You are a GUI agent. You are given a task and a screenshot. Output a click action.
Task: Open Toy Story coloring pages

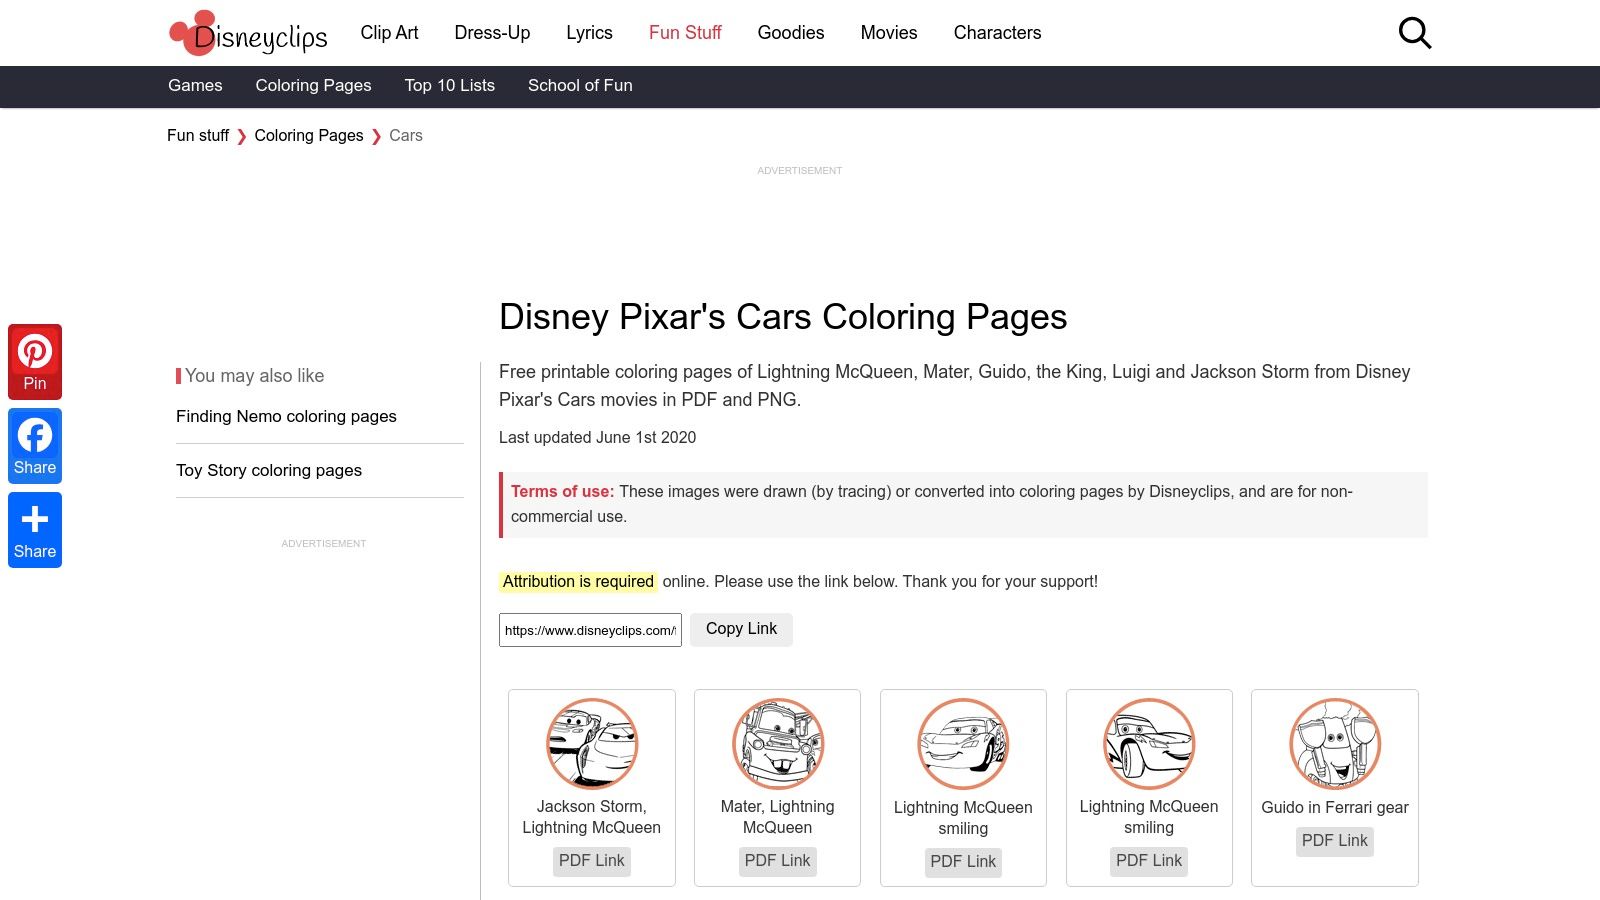268,470
